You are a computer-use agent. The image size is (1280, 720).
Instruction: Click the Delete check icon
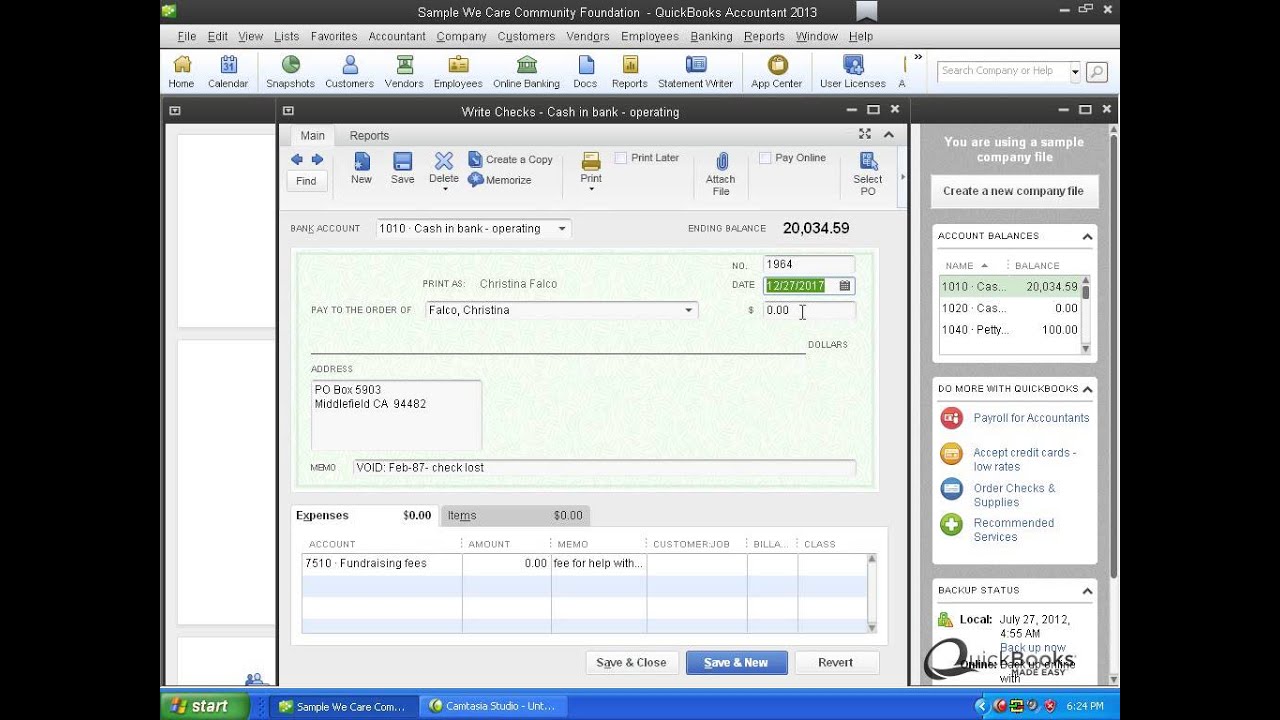(444, 161)
